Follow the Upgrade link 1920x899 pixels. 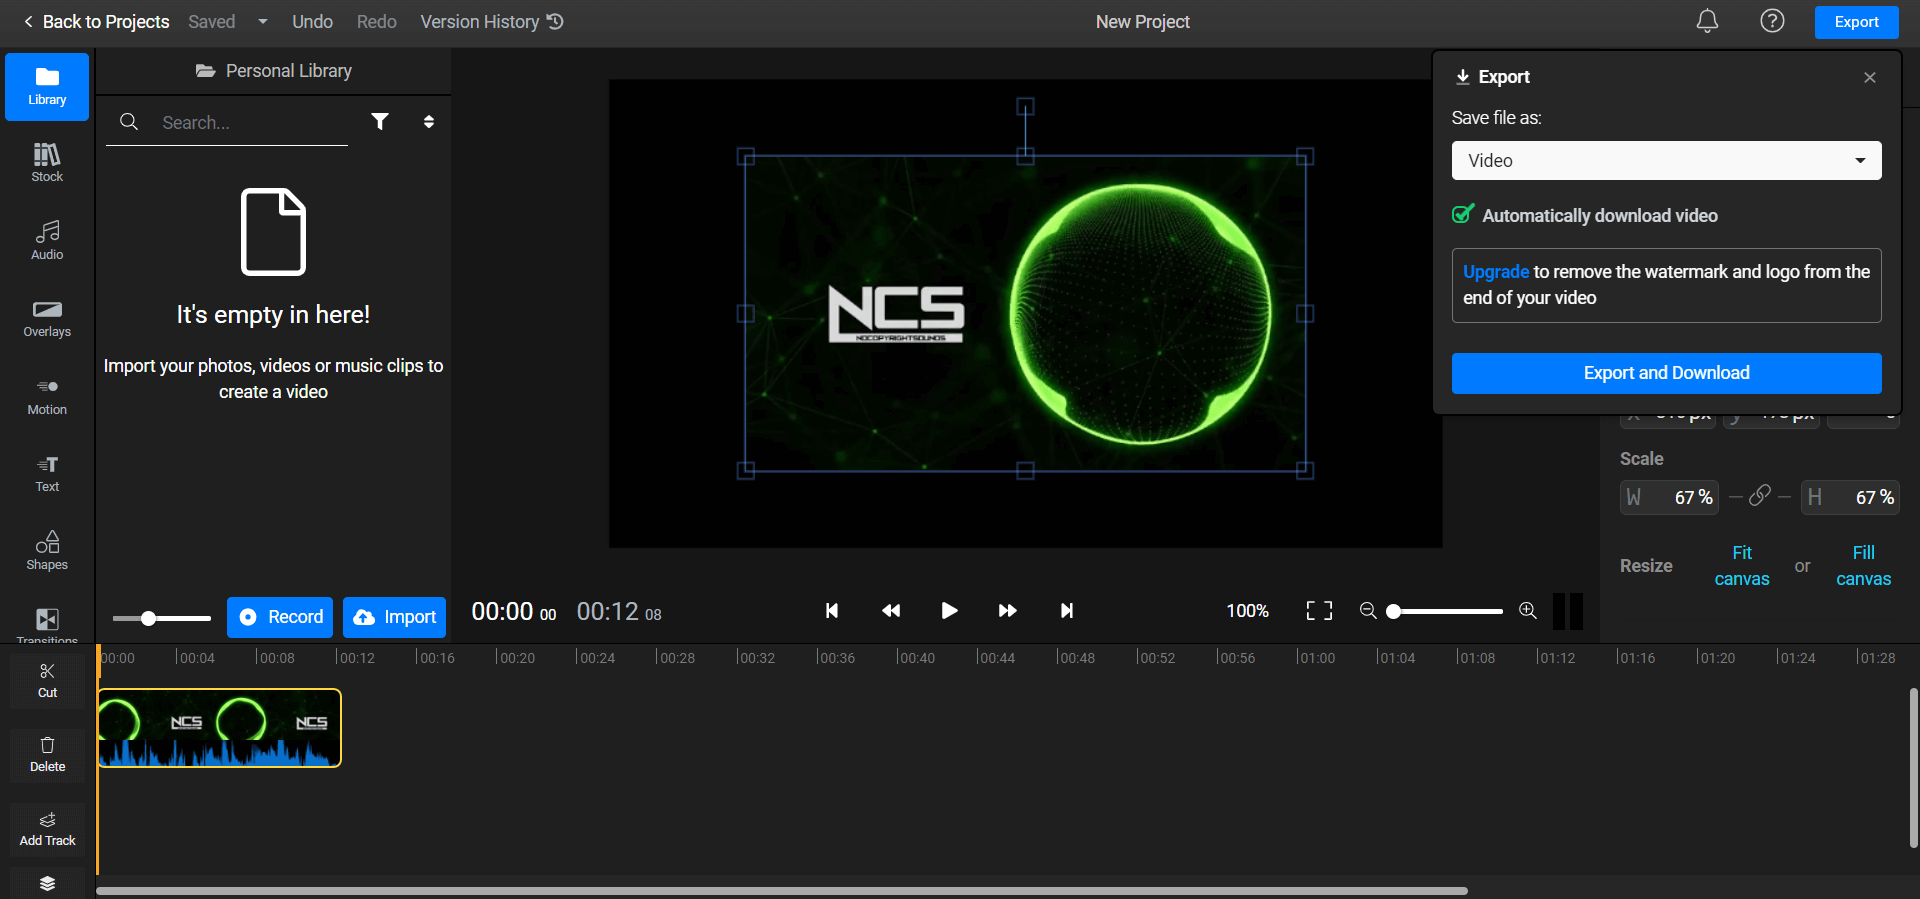pos(1495,272)
